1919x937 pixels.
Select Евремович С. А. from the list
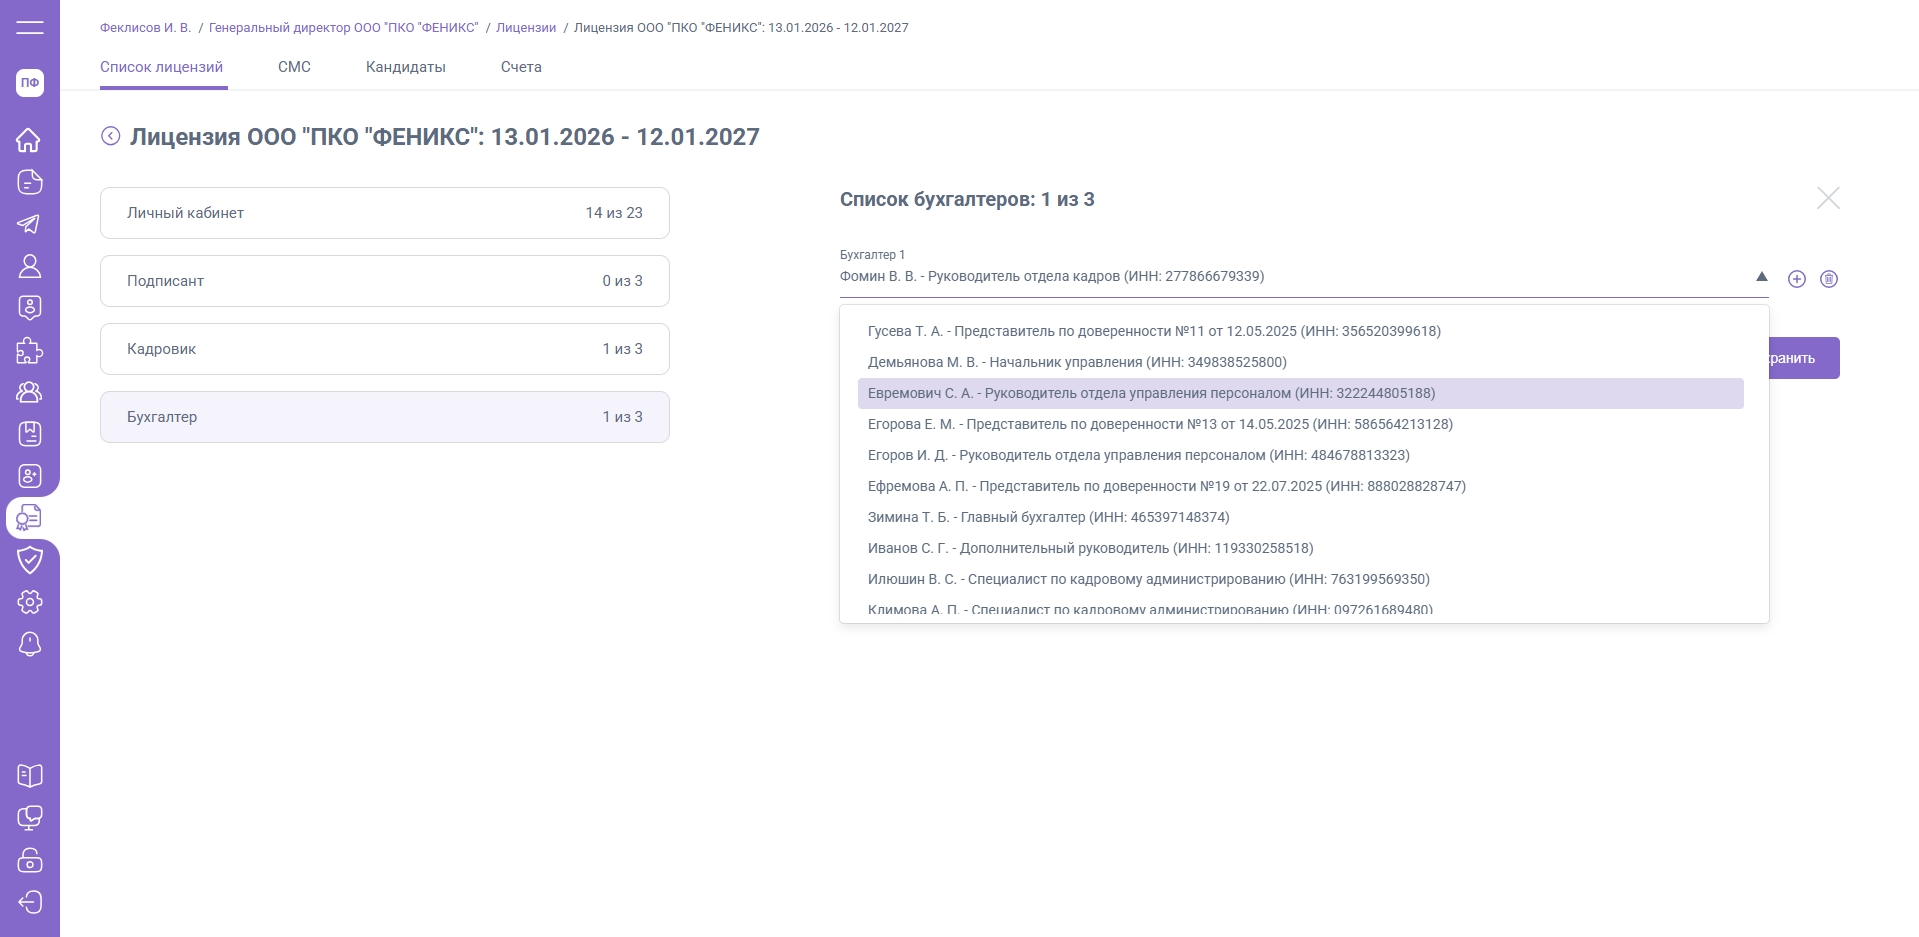[1150, 394]
